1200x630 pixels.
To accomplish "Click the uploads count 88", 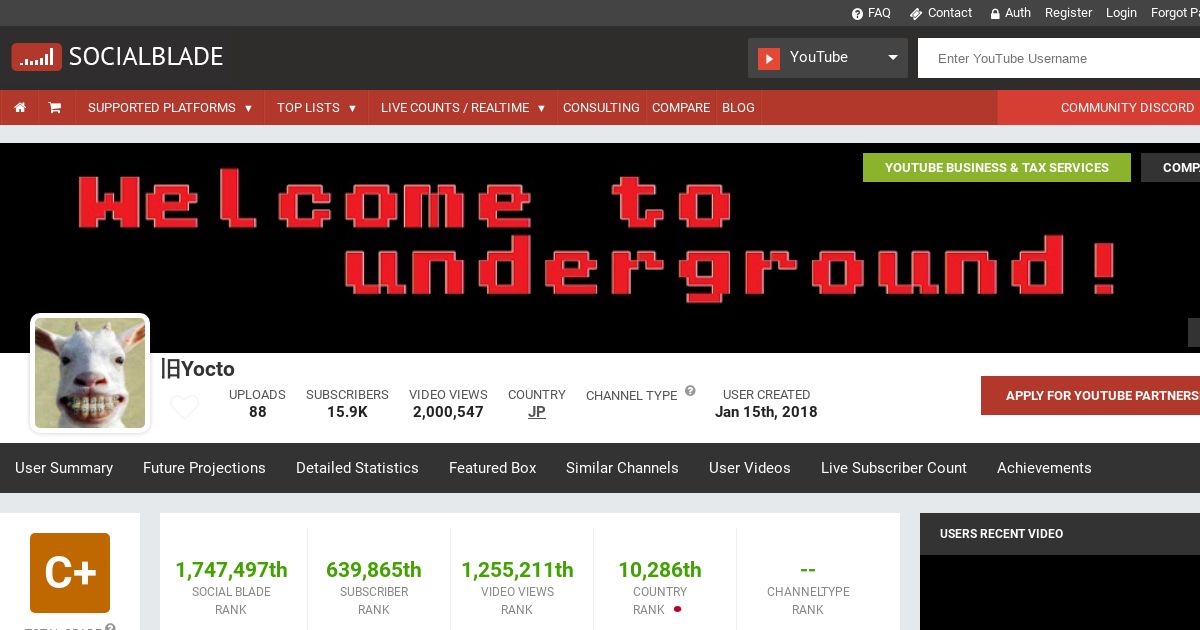I will coord(257,412).
